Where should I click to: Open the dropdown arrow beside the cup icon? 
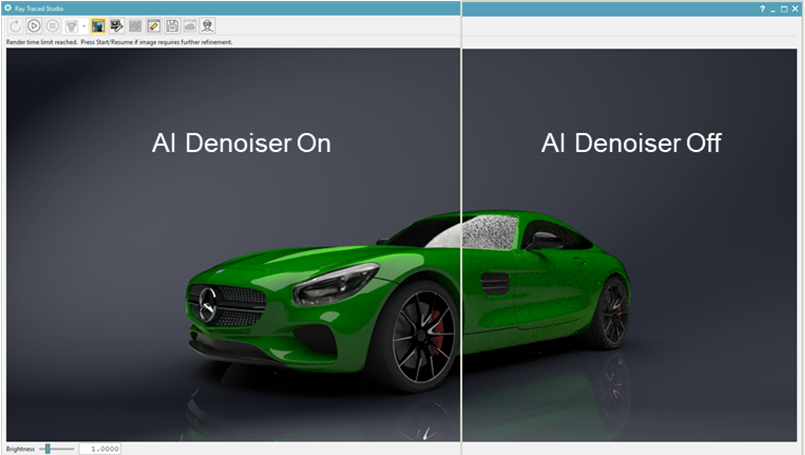coord(84,26)
